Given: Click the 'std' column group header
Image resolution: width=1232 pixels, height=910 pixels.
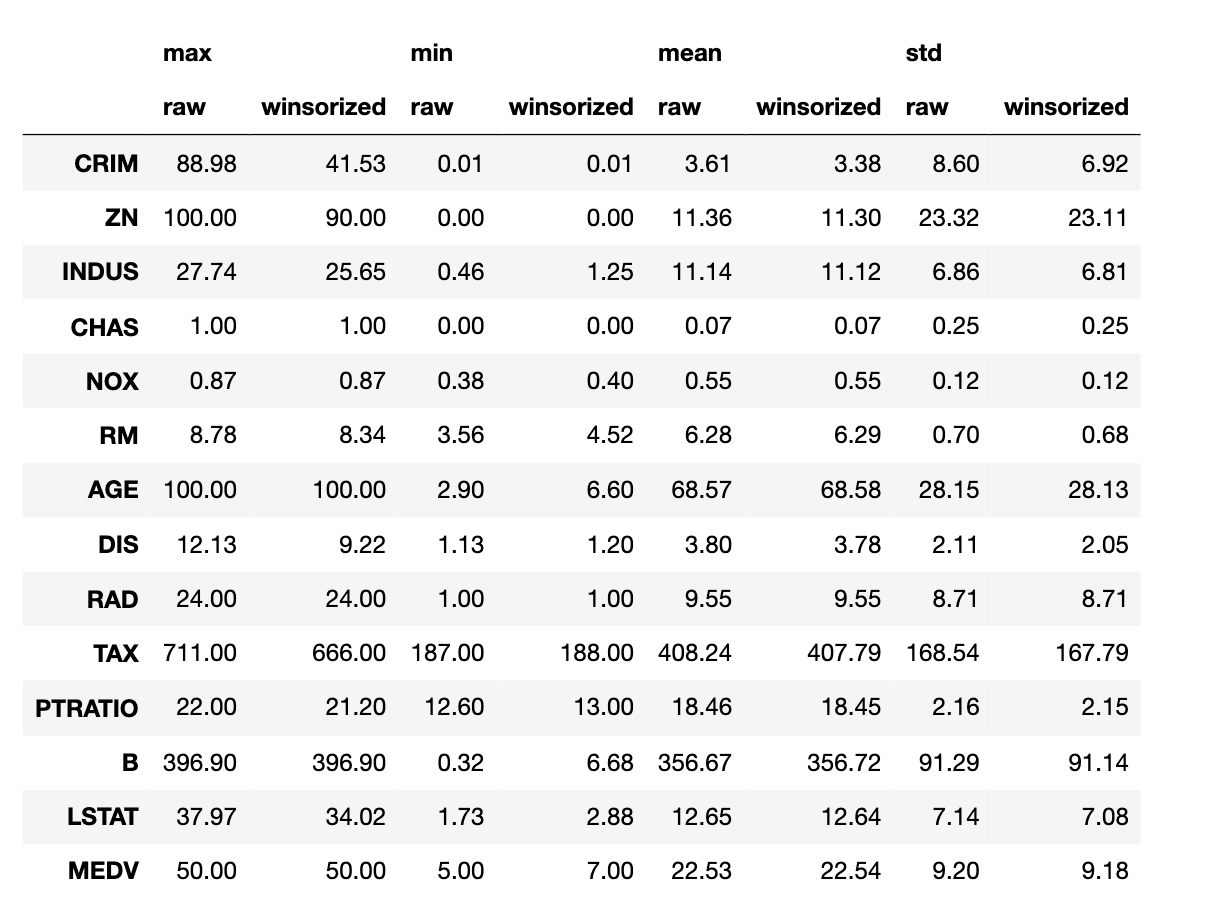Looking at the screenshot, I should click(x=923, y=54).
